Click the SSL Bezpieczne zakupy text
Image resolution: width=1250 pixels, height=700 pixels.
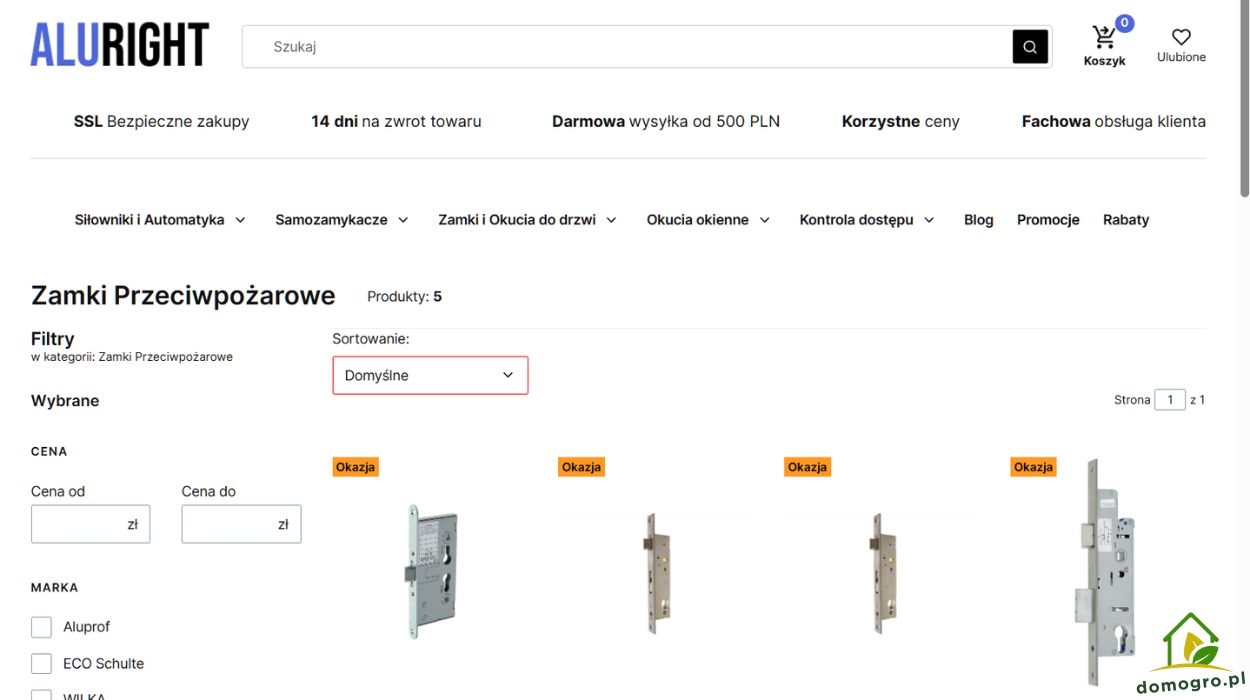(x=161, y=122)
